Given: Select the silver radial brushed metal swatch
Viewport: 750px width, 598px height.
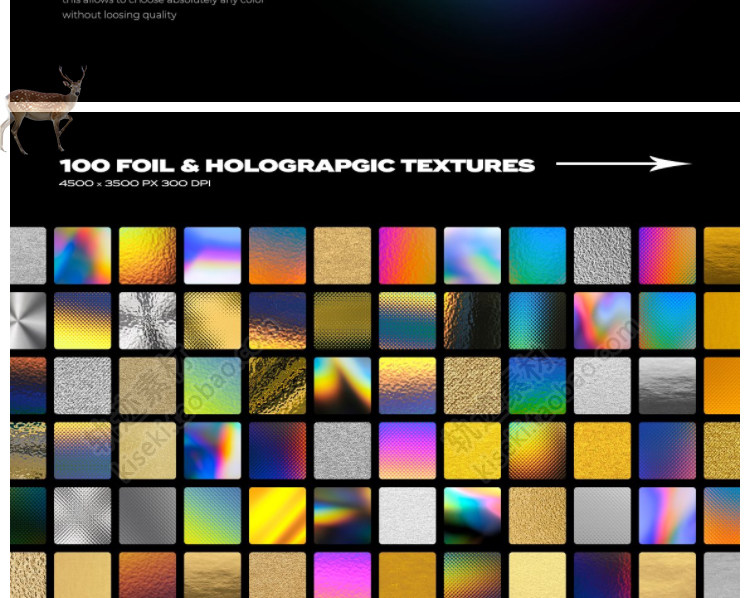Looking at the screenshot, I should [x=28, y=321].
